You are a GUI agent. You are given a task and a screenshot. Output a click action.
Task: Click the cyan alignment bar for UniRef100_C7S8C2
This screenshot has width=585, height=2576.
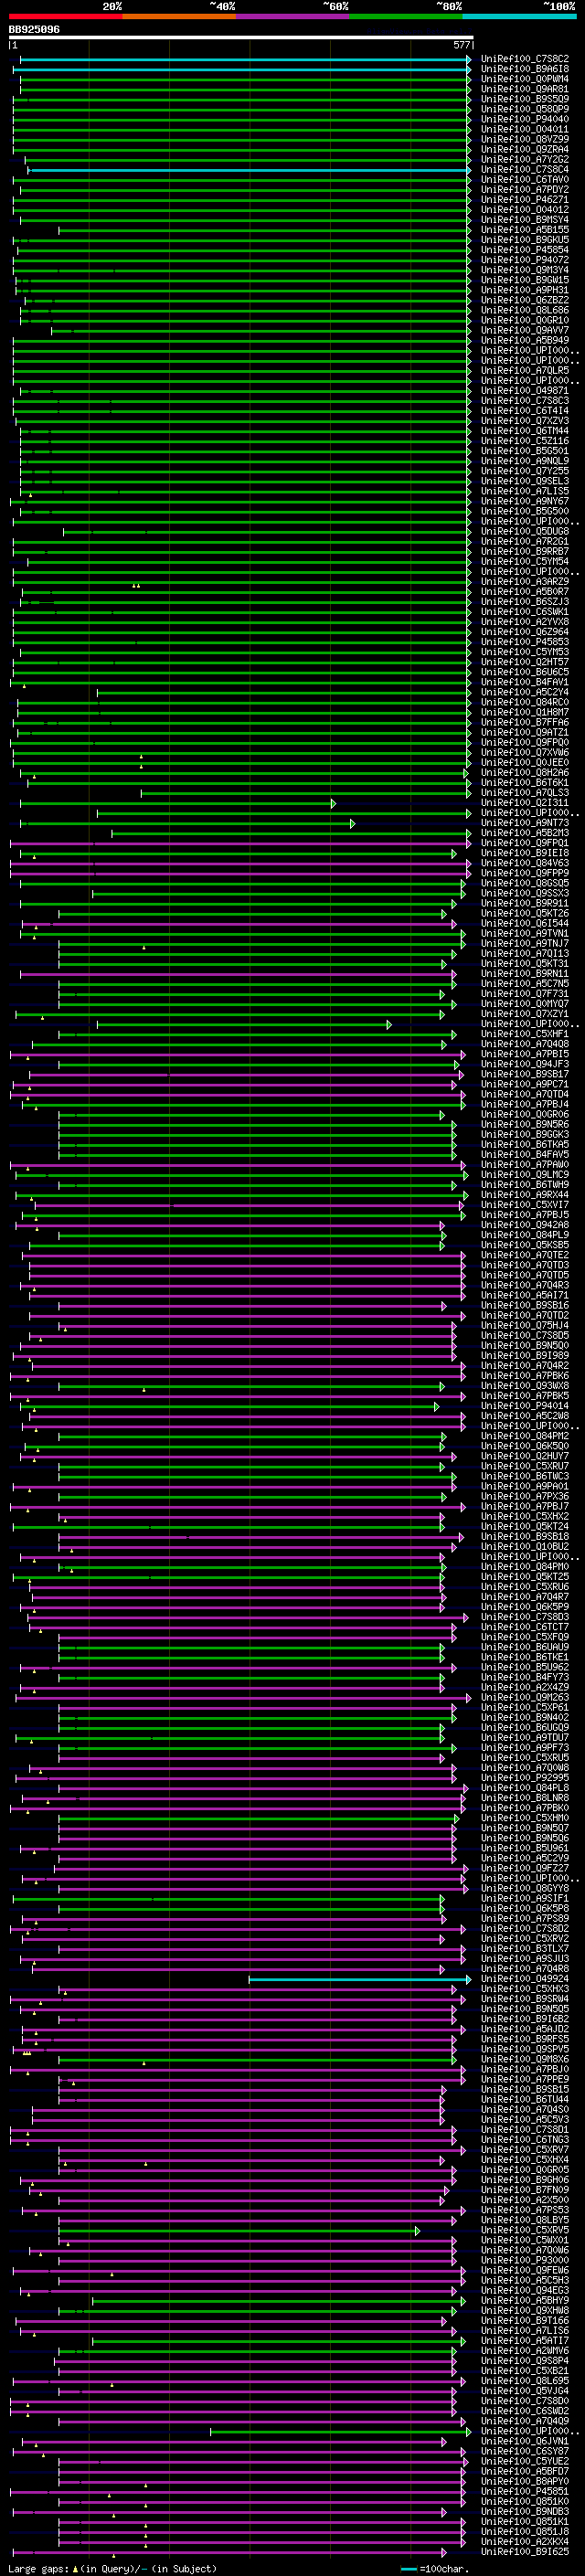[x=244, y=60]
